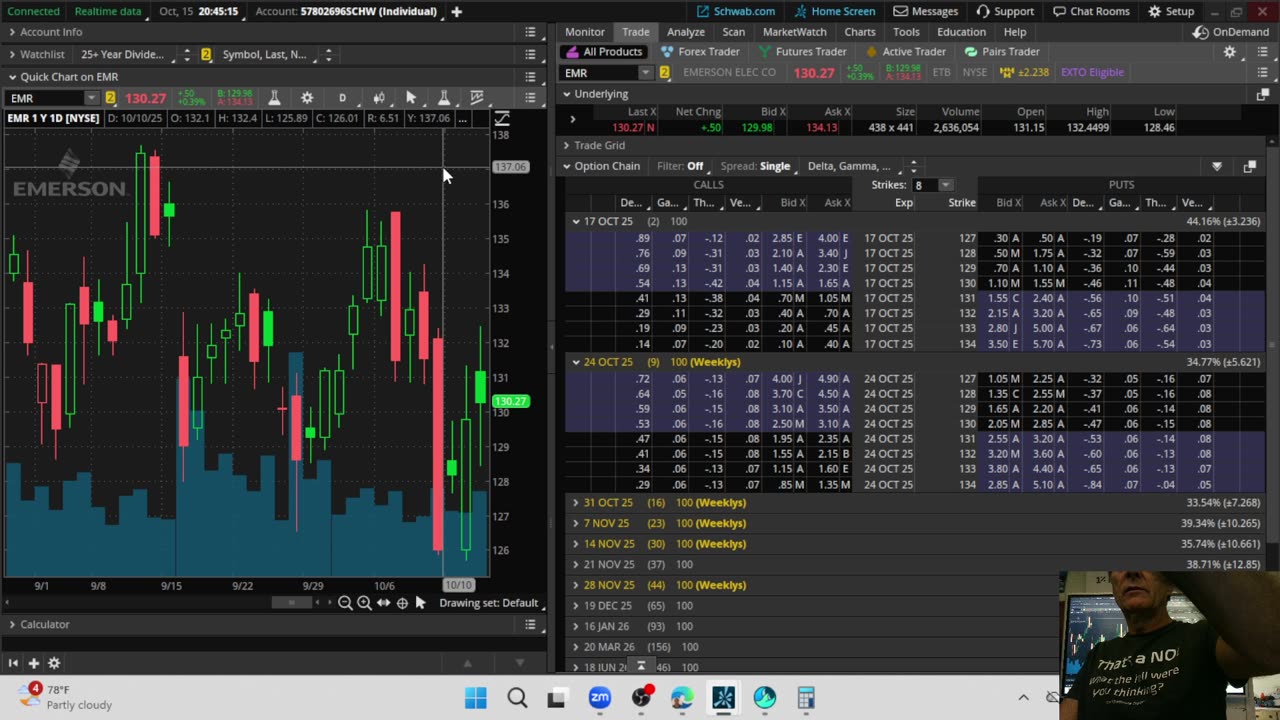Open the Watchlist panel menu icon
This screenshot has width=1280, height=720.
point(530,54)
